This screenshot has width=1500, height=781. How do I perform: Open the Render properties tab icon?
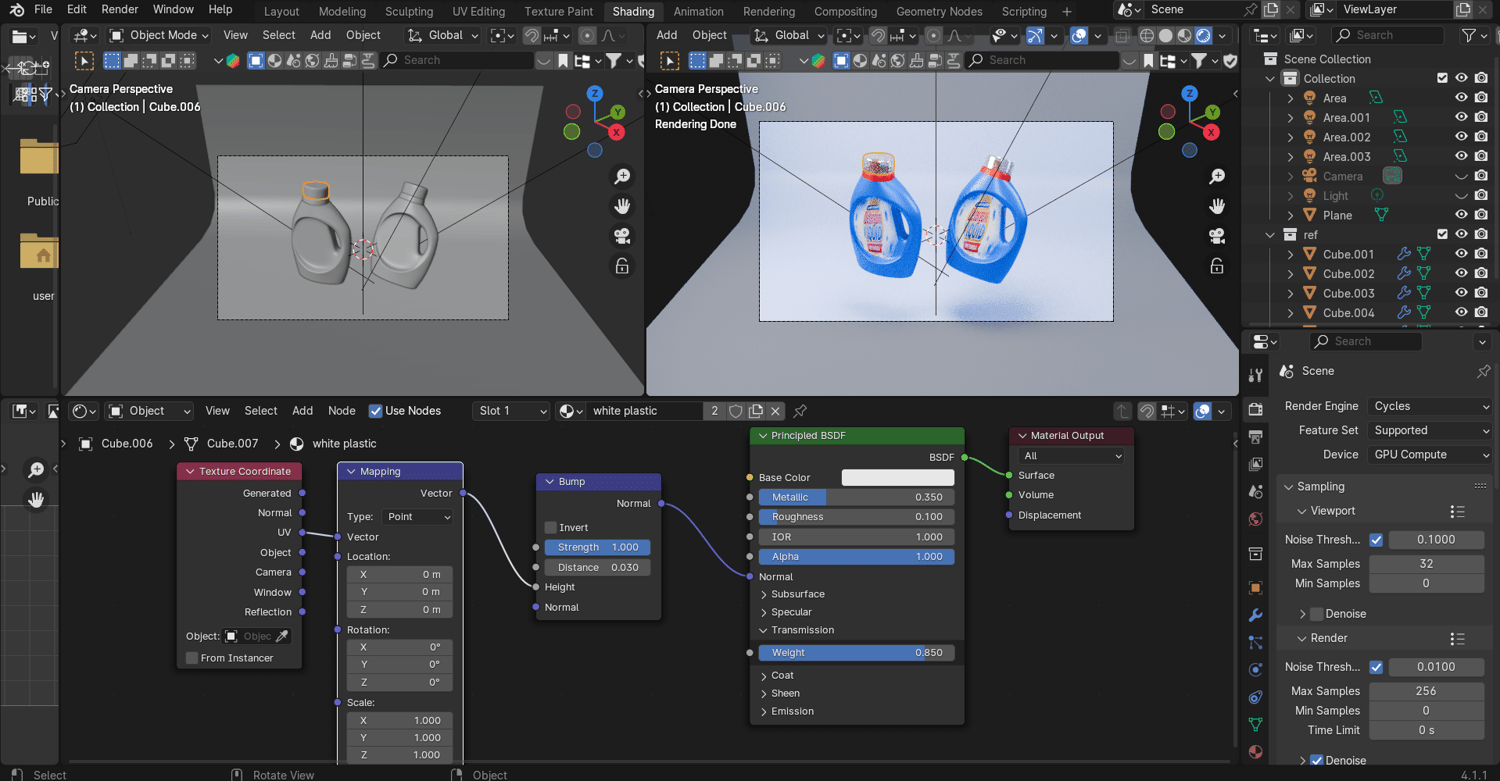pos(1256,409)
